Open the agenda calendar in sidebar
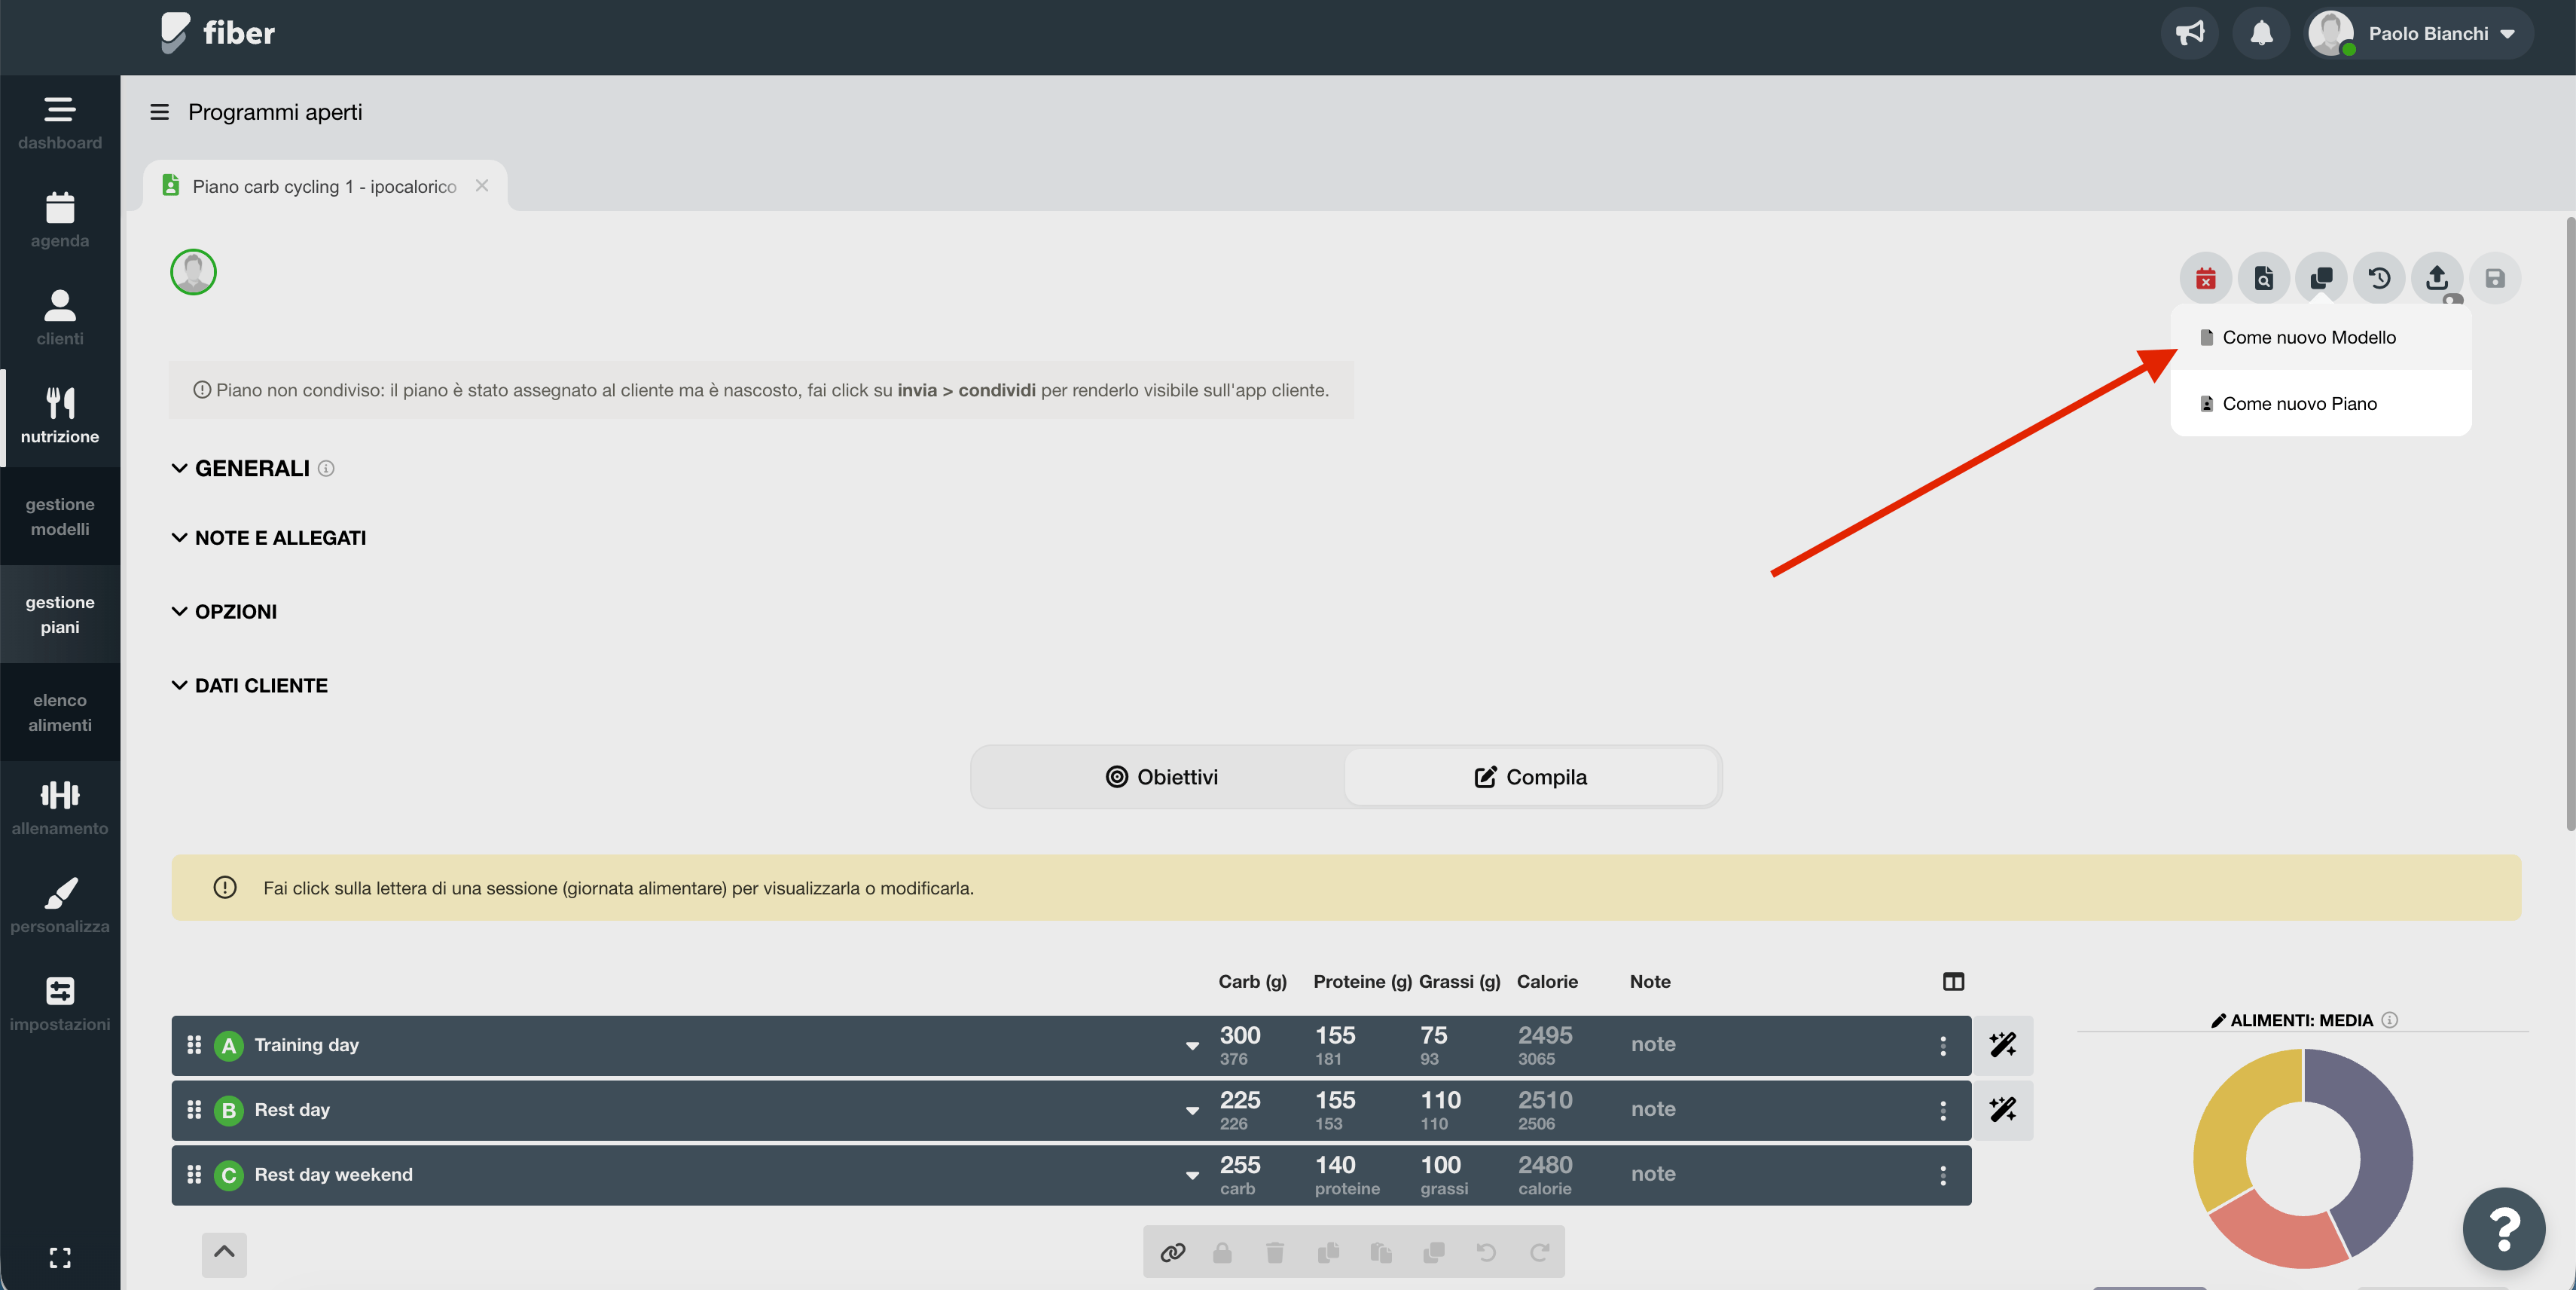2576x1290 pixels. tap(59, 221)
